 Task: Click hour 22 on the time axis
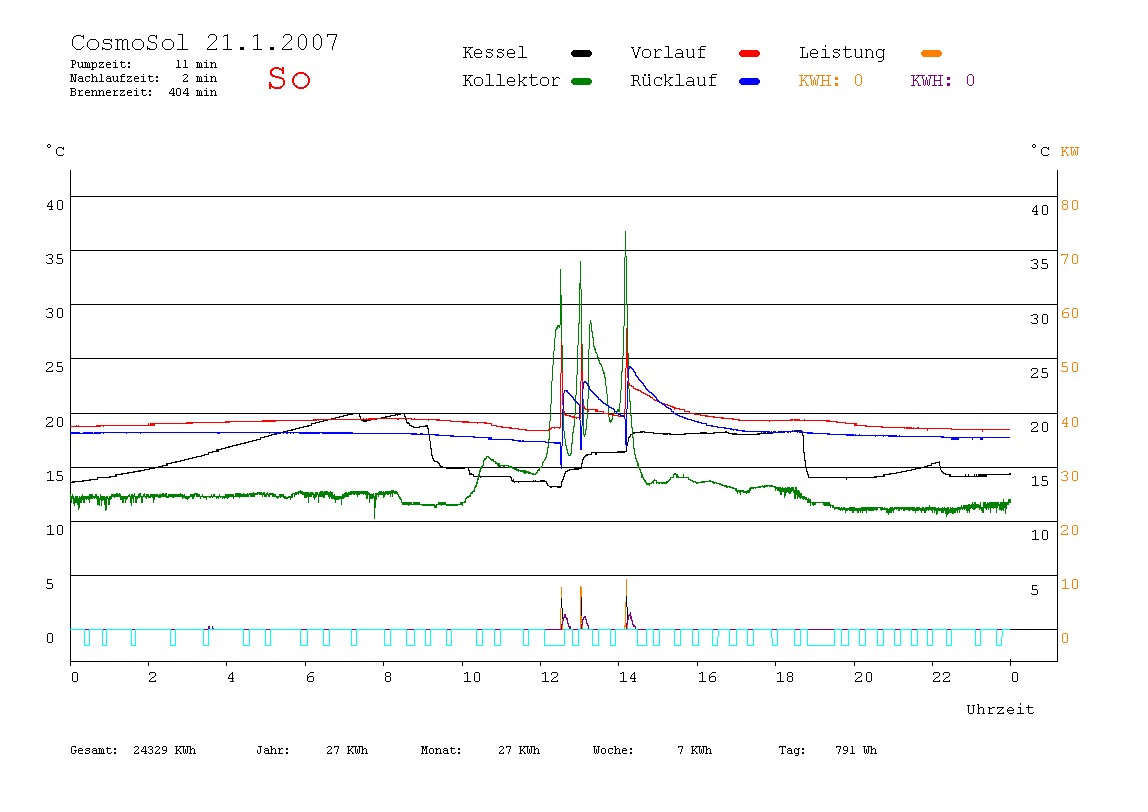942,677
